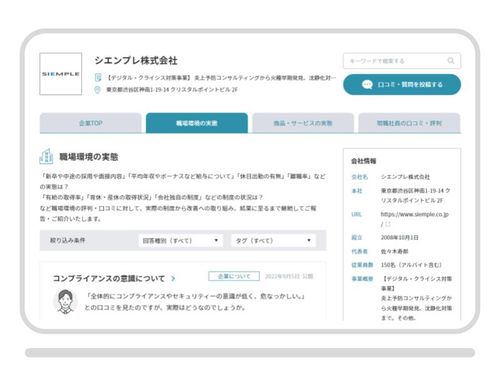Click the 2008年10月1日 founding date value
Screen dimensions: 500x375
(399, 238)
